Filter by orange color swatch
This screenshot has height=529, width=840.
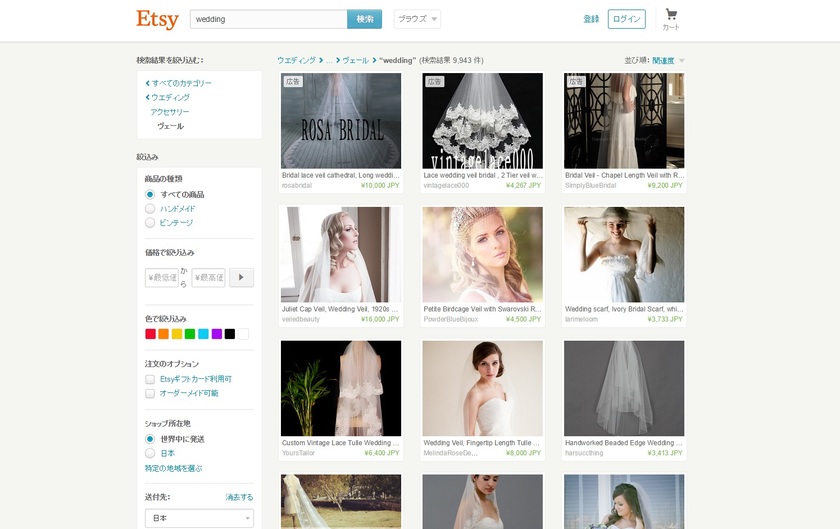pos(163,334)
